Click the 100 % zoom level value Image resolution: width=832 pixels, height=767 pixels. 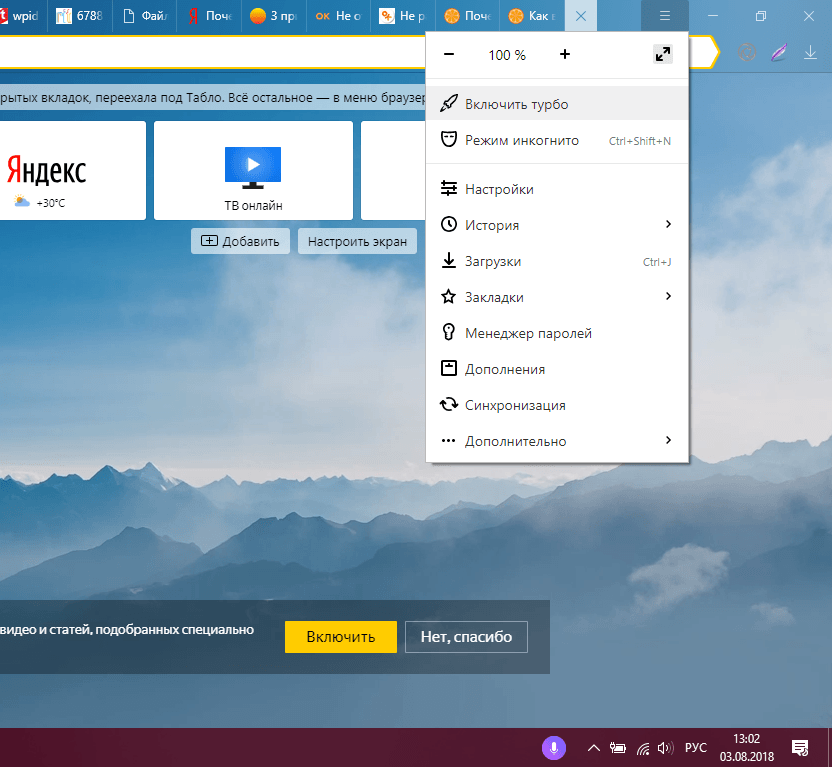507,55
